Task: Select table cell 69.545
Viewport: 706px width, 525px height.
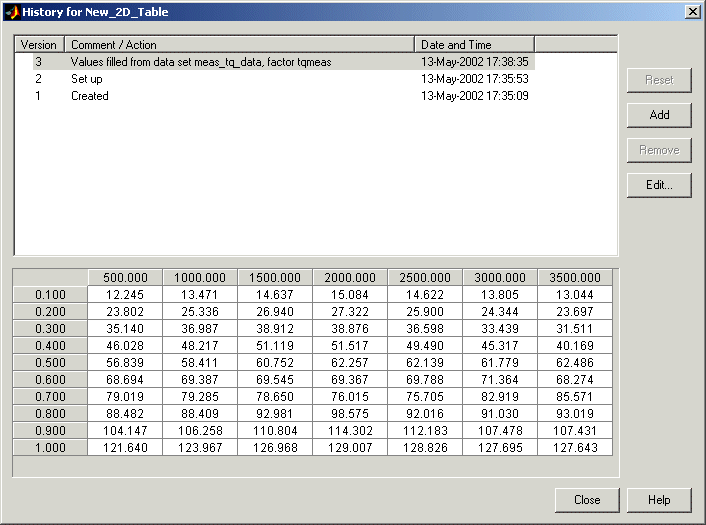Action: pos(275,380)
